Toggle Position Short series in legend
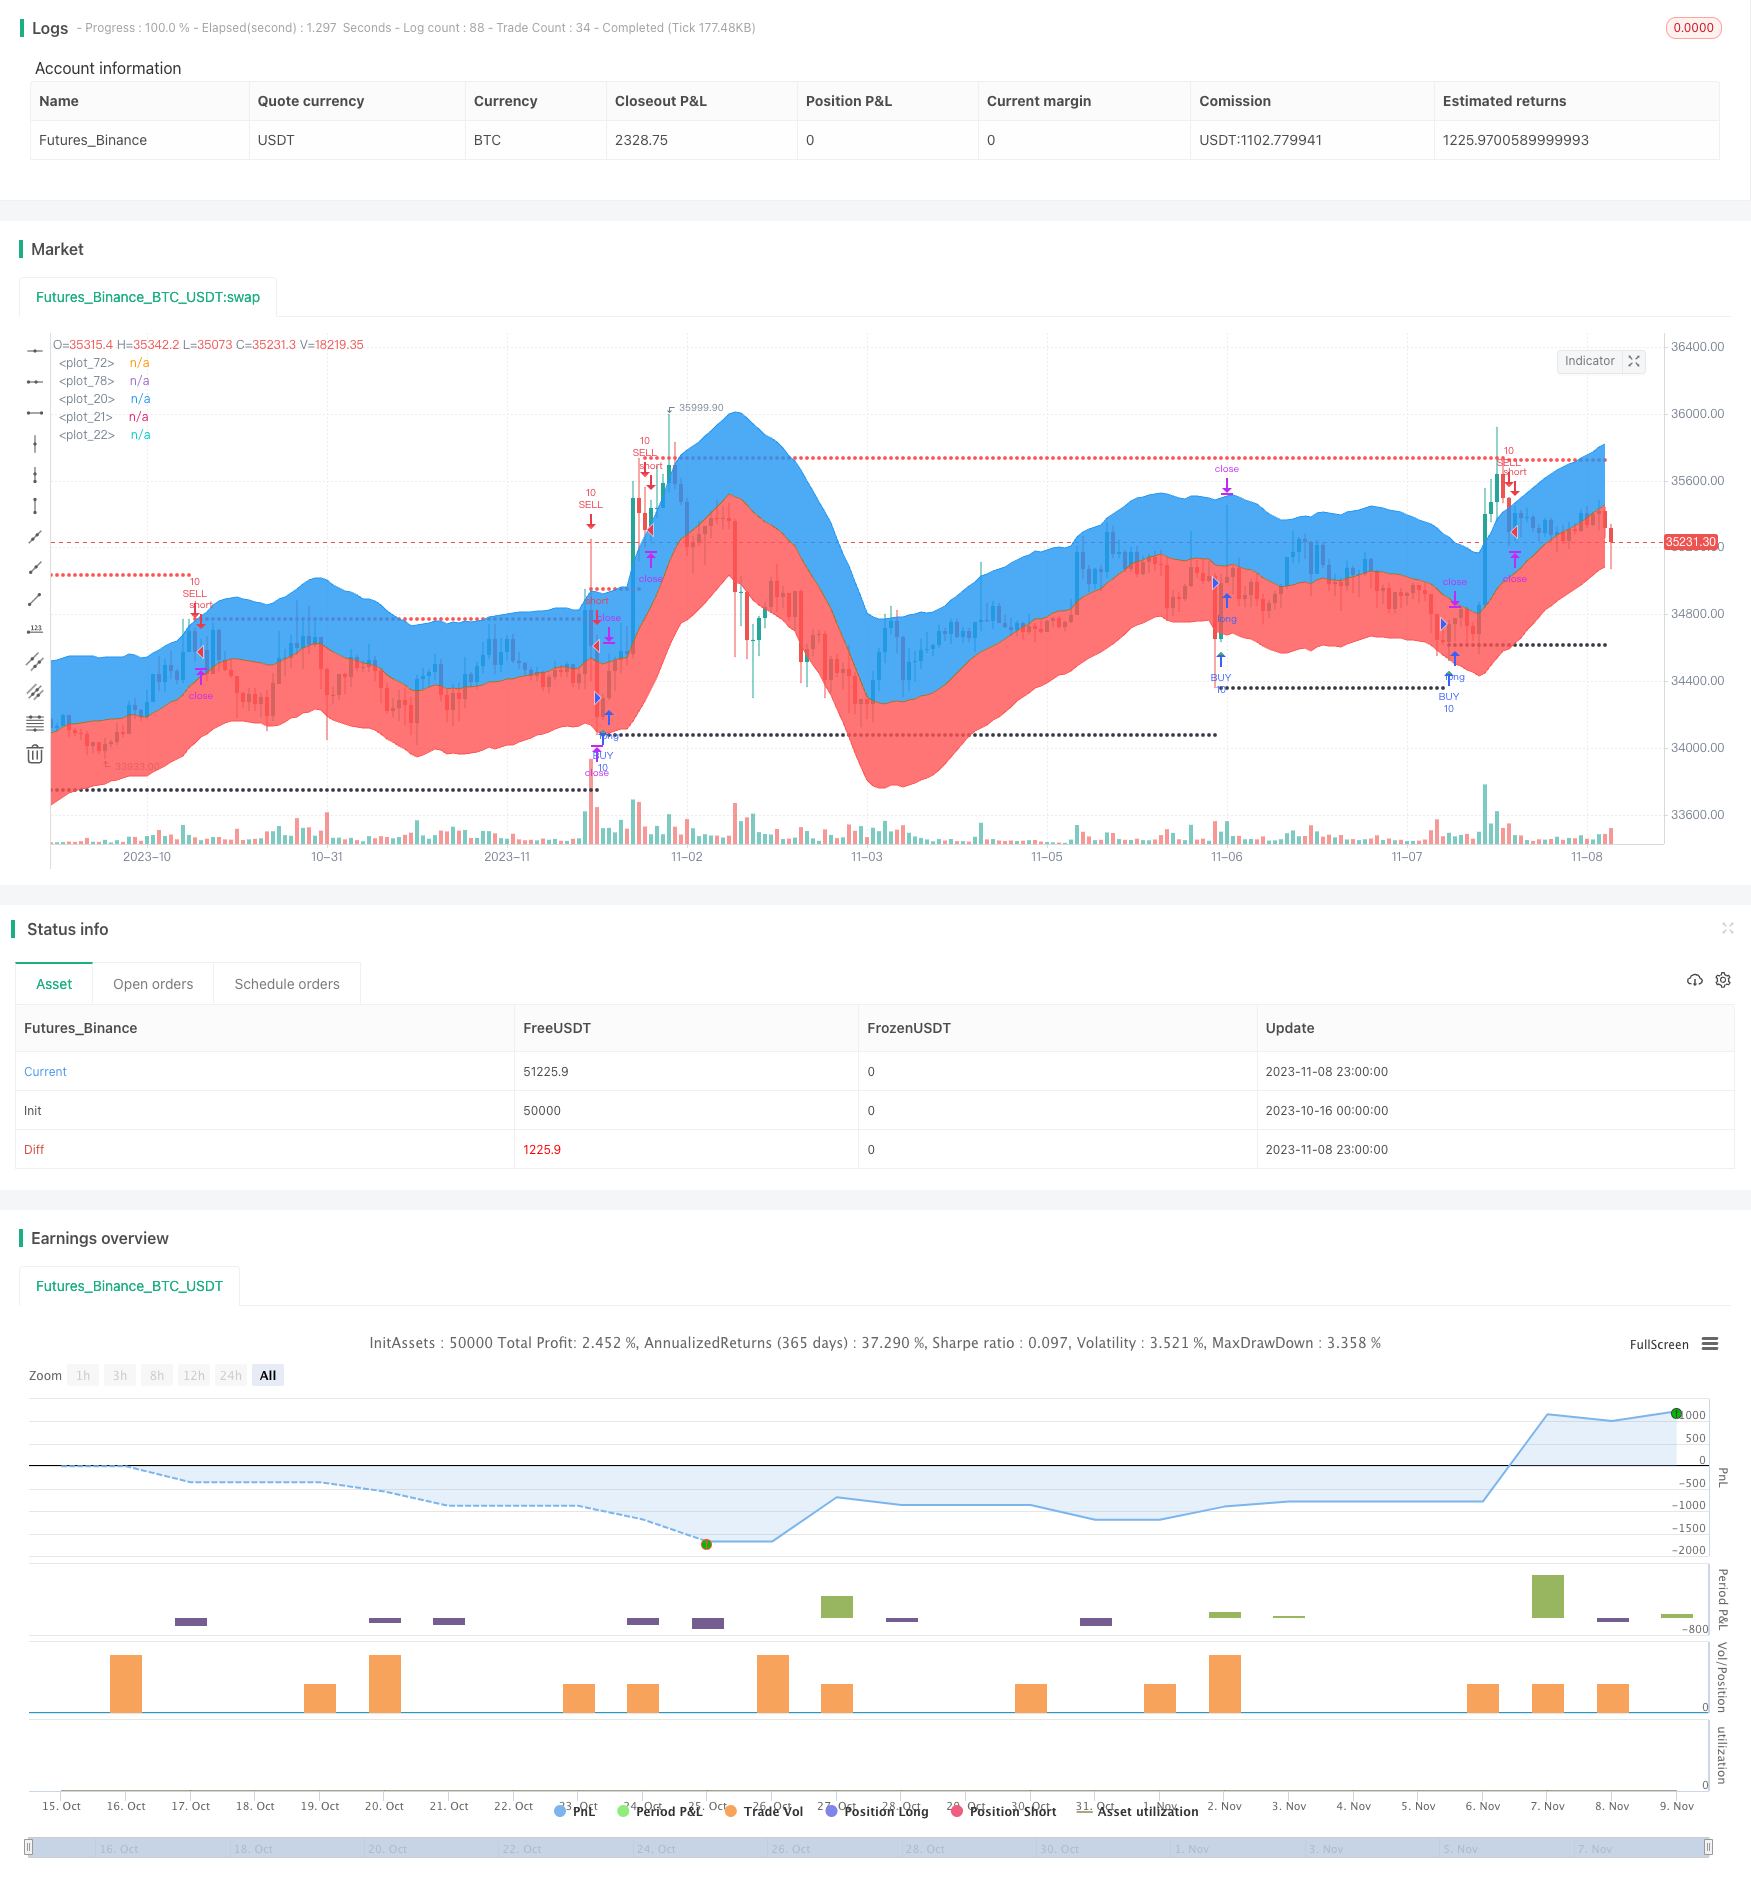Image resolution: width=1751 pixels, height=1887 pixels. tap(1003, 1811)
